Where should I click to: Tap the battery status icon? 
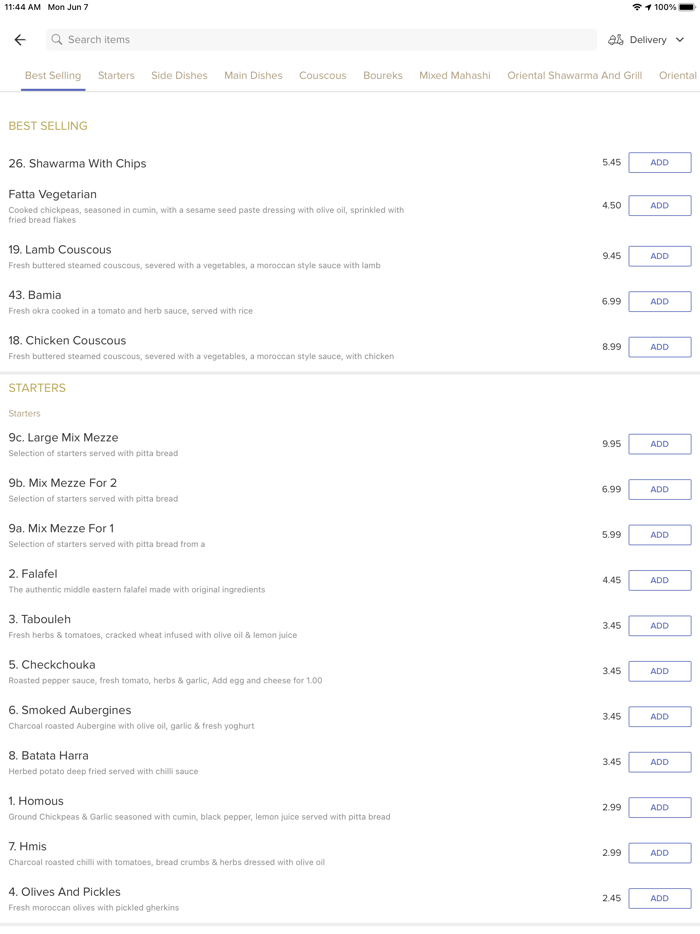[x=687, y=7]
